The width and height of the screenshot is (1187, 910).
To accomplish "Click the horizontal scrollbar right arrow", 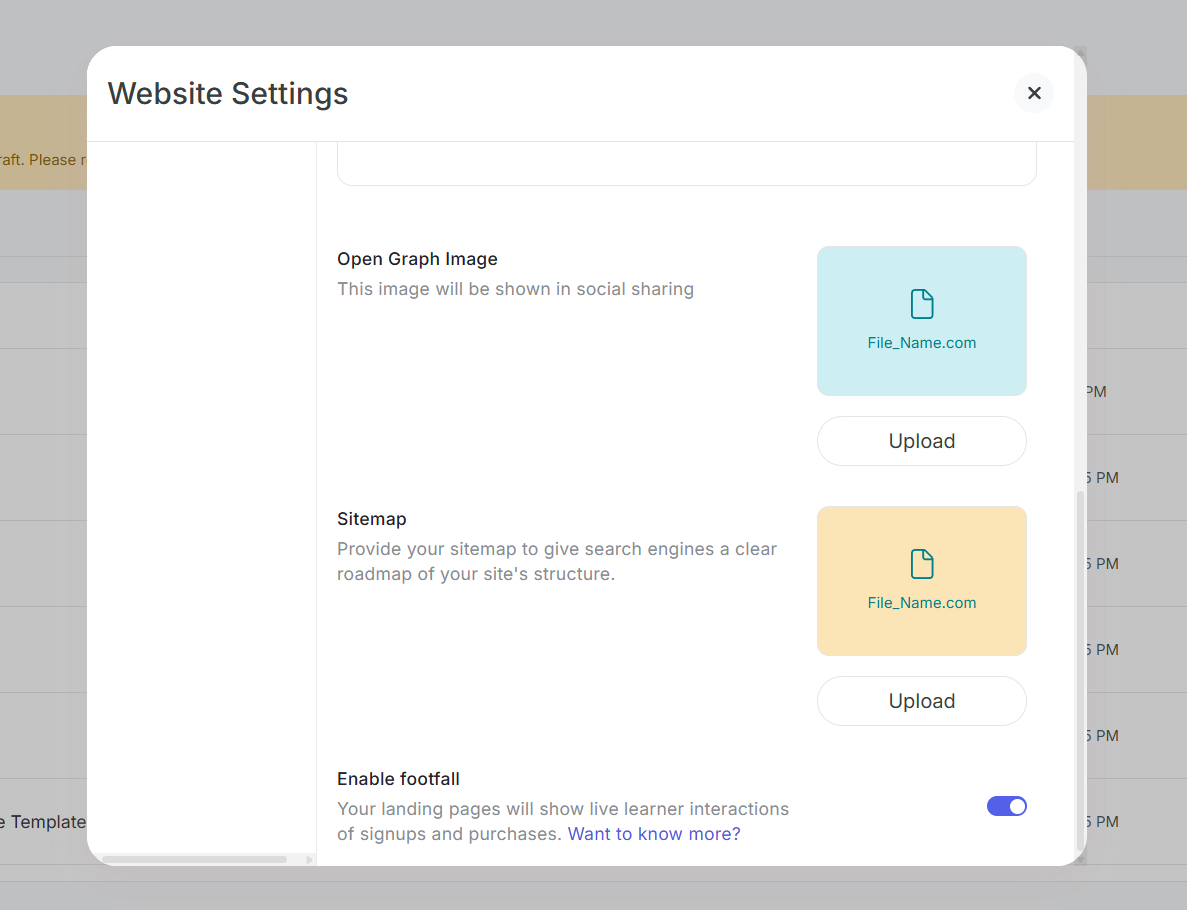I will coord(309,859).
